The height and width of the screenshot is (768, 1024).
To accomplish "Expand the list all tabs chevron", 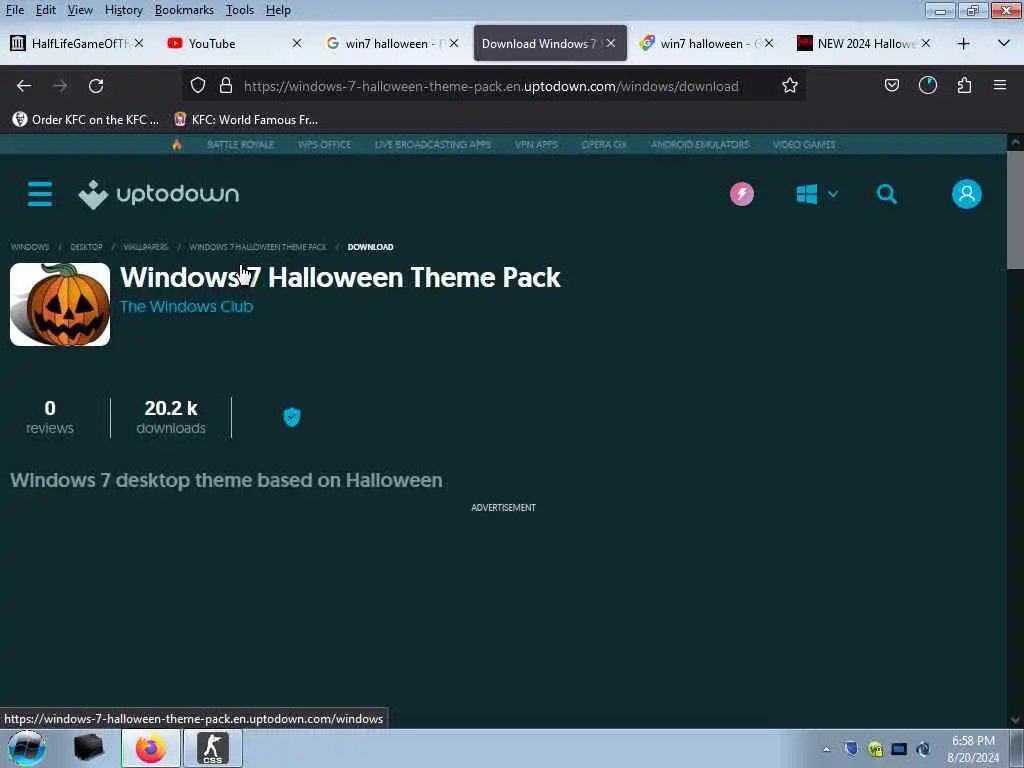I will [x=1004, y=44].
